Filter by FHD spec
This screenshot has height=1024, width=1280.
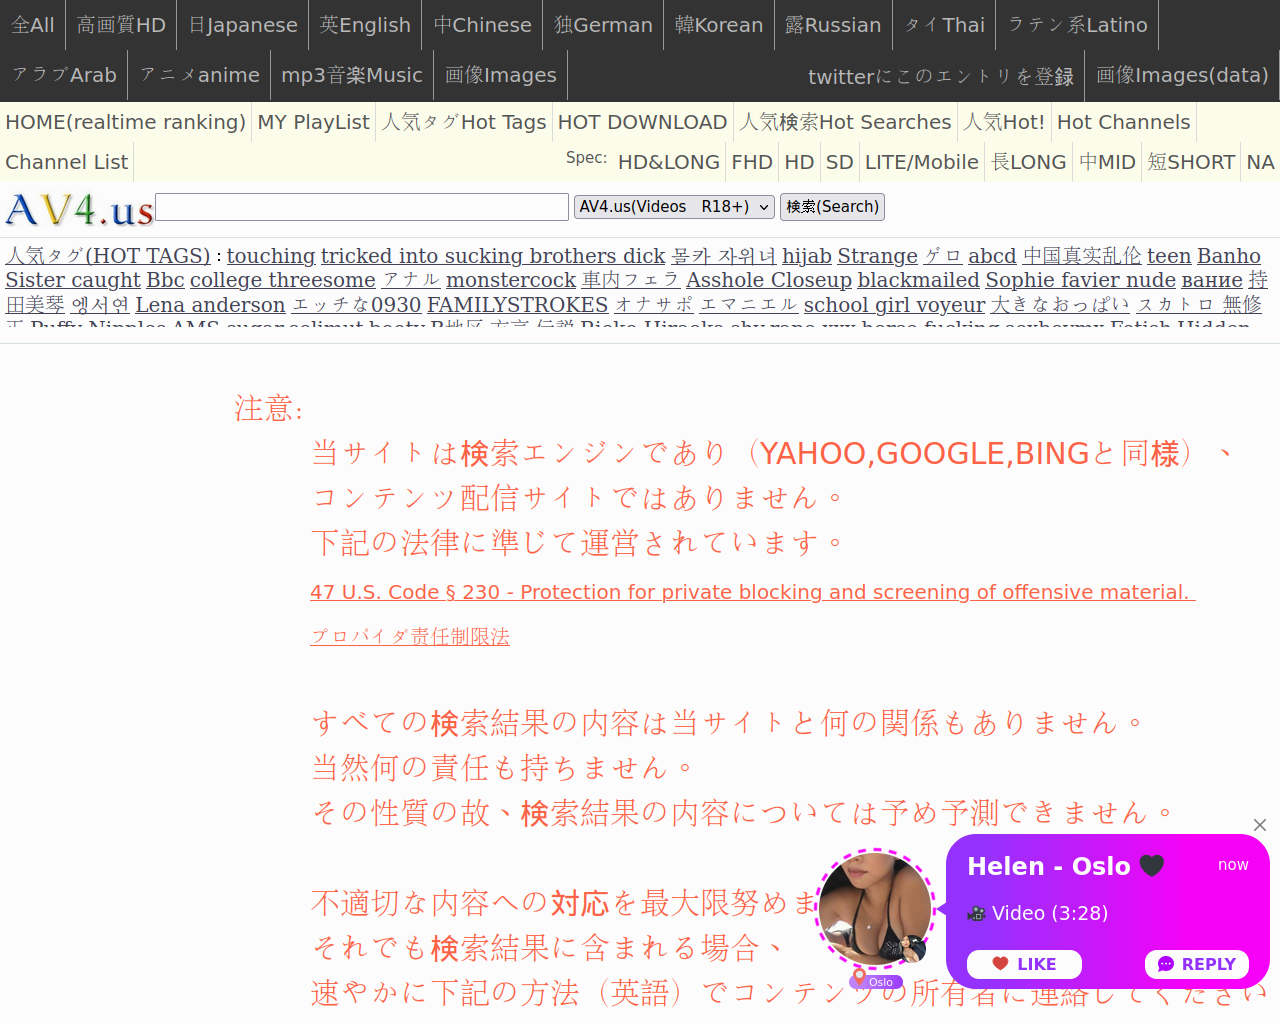(751, 162)
